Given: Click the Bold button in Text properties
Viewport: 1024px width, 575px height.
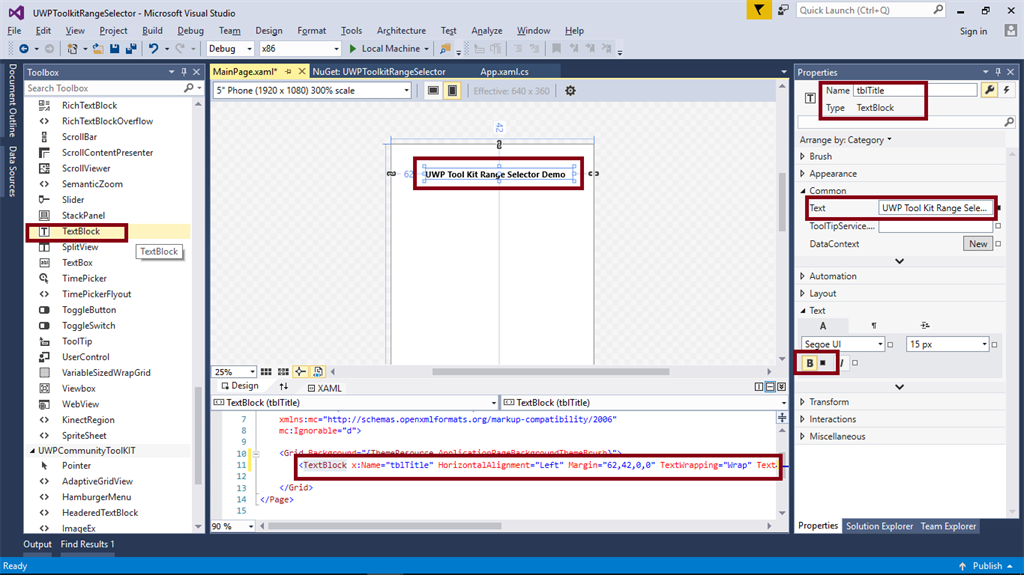Looking at the screenshot, I should (x=810, y=363).
